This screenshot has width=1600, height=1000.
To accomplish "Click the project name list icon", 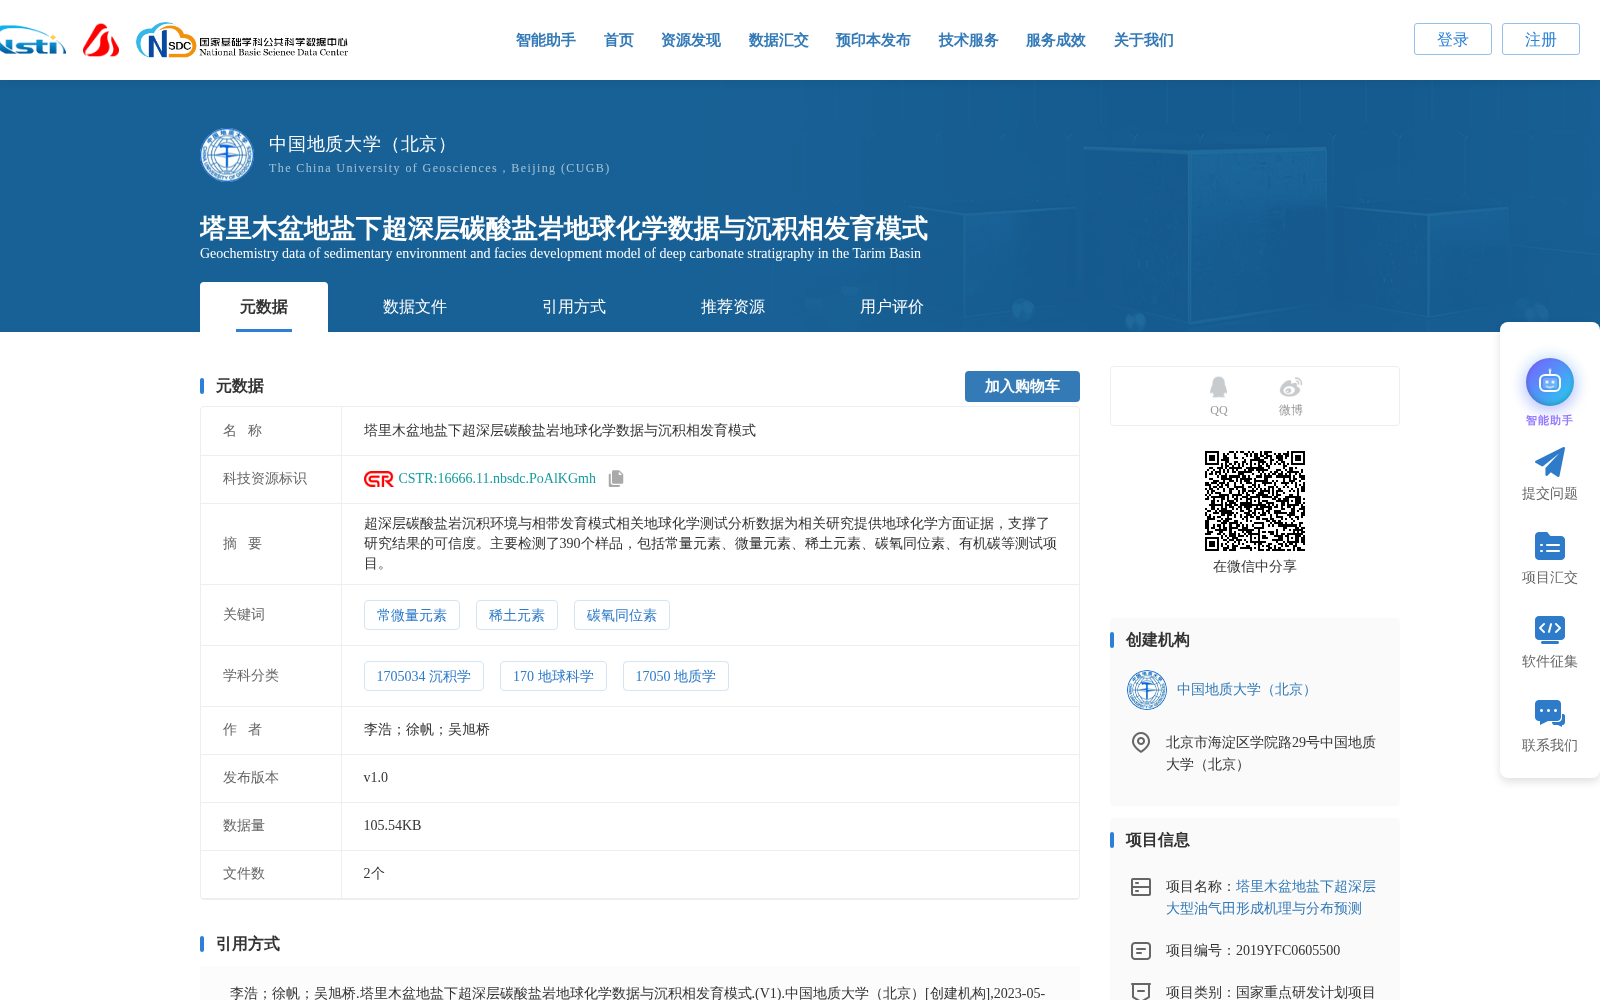I will [1141, 887].
